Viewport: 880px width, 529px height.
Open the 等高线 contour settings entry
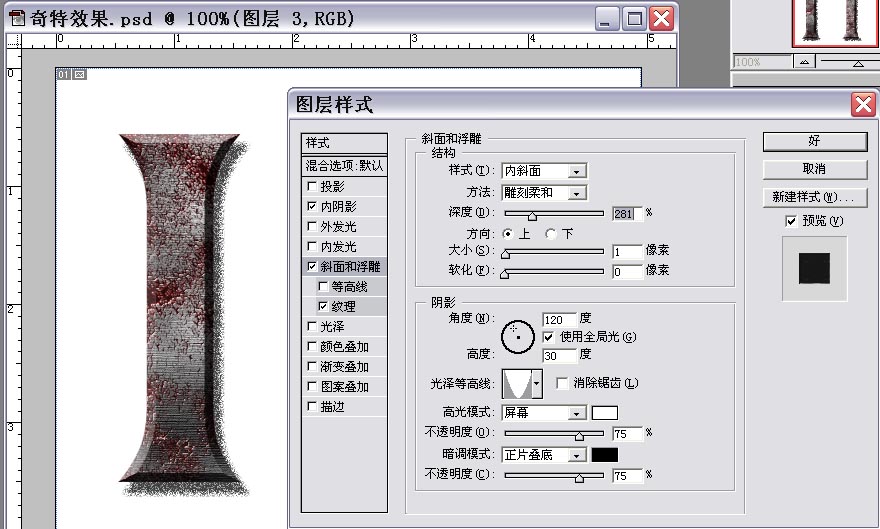(349, 287)
